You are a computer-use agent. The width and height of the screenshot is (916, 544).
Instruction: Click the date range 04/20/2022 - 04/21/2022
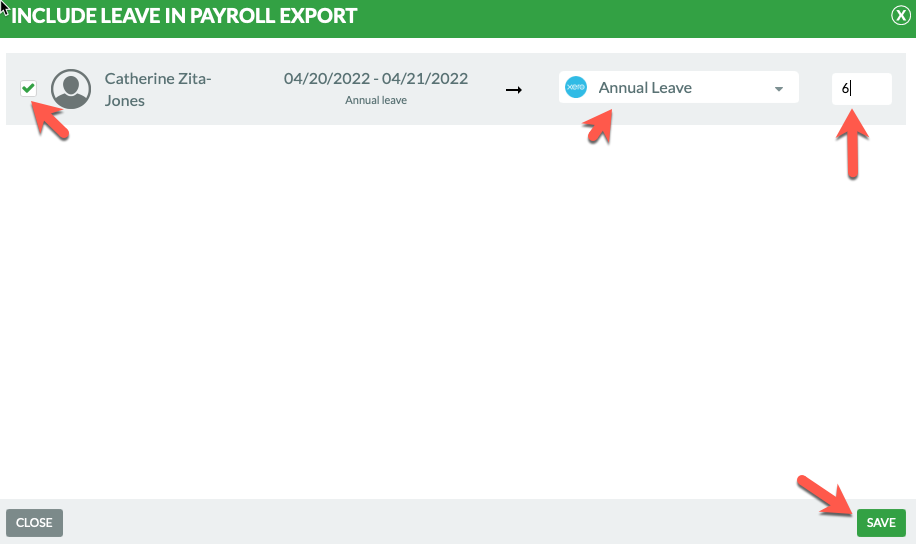click(376, 78)
